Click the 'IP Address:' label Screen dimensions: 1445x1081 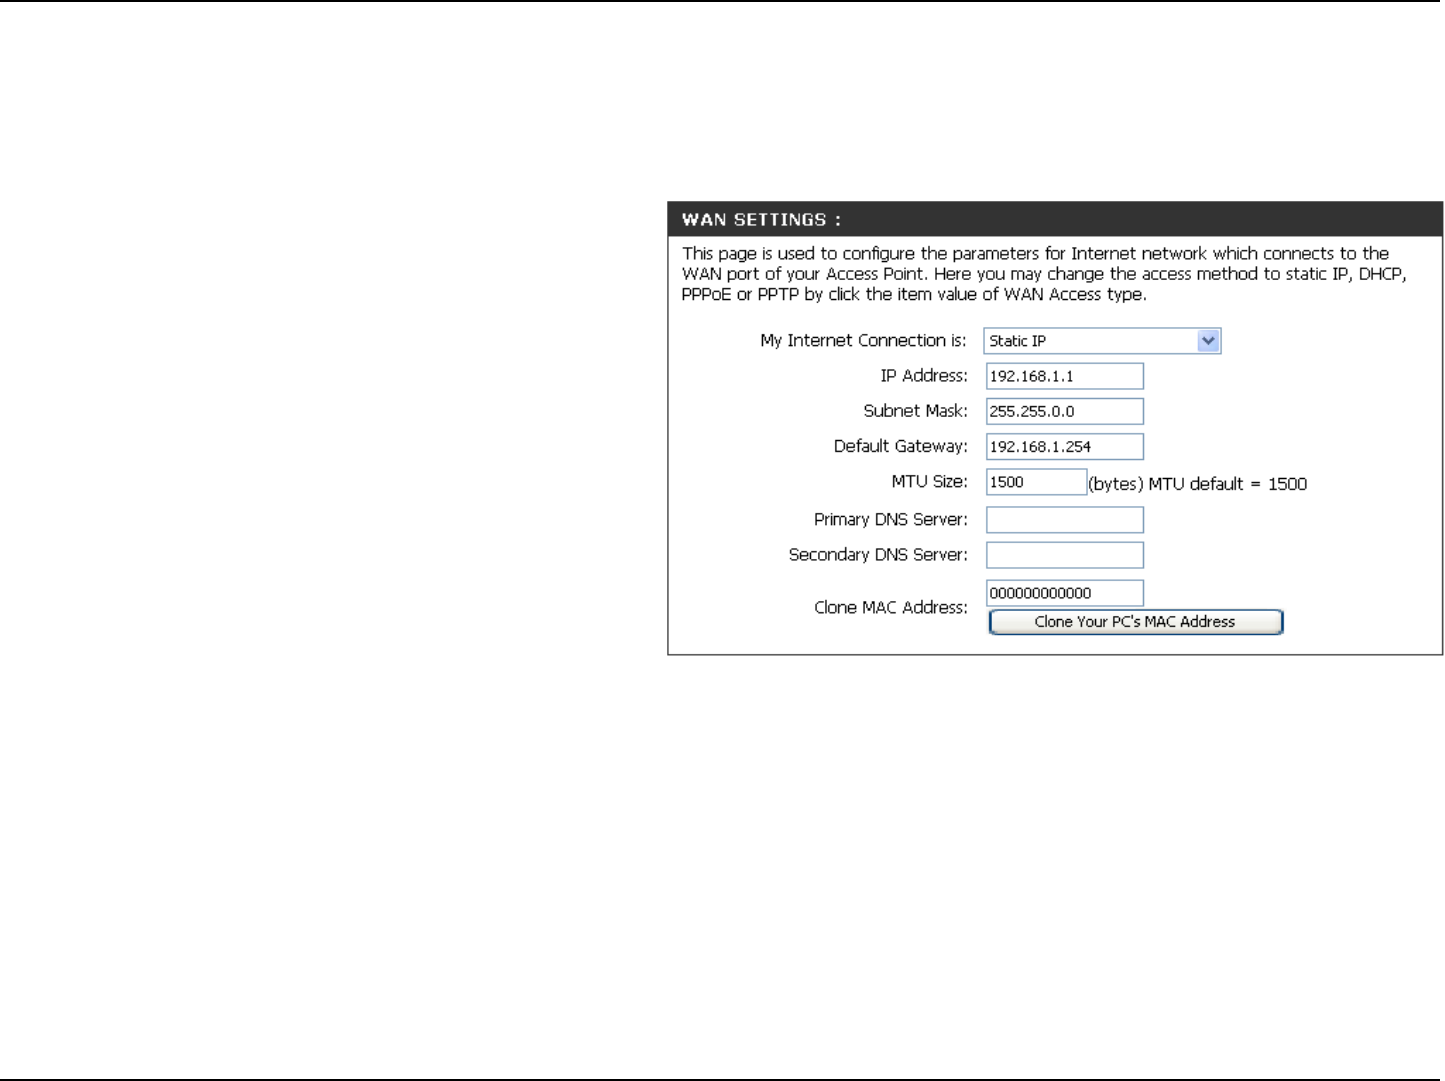(x=924, y=376)
